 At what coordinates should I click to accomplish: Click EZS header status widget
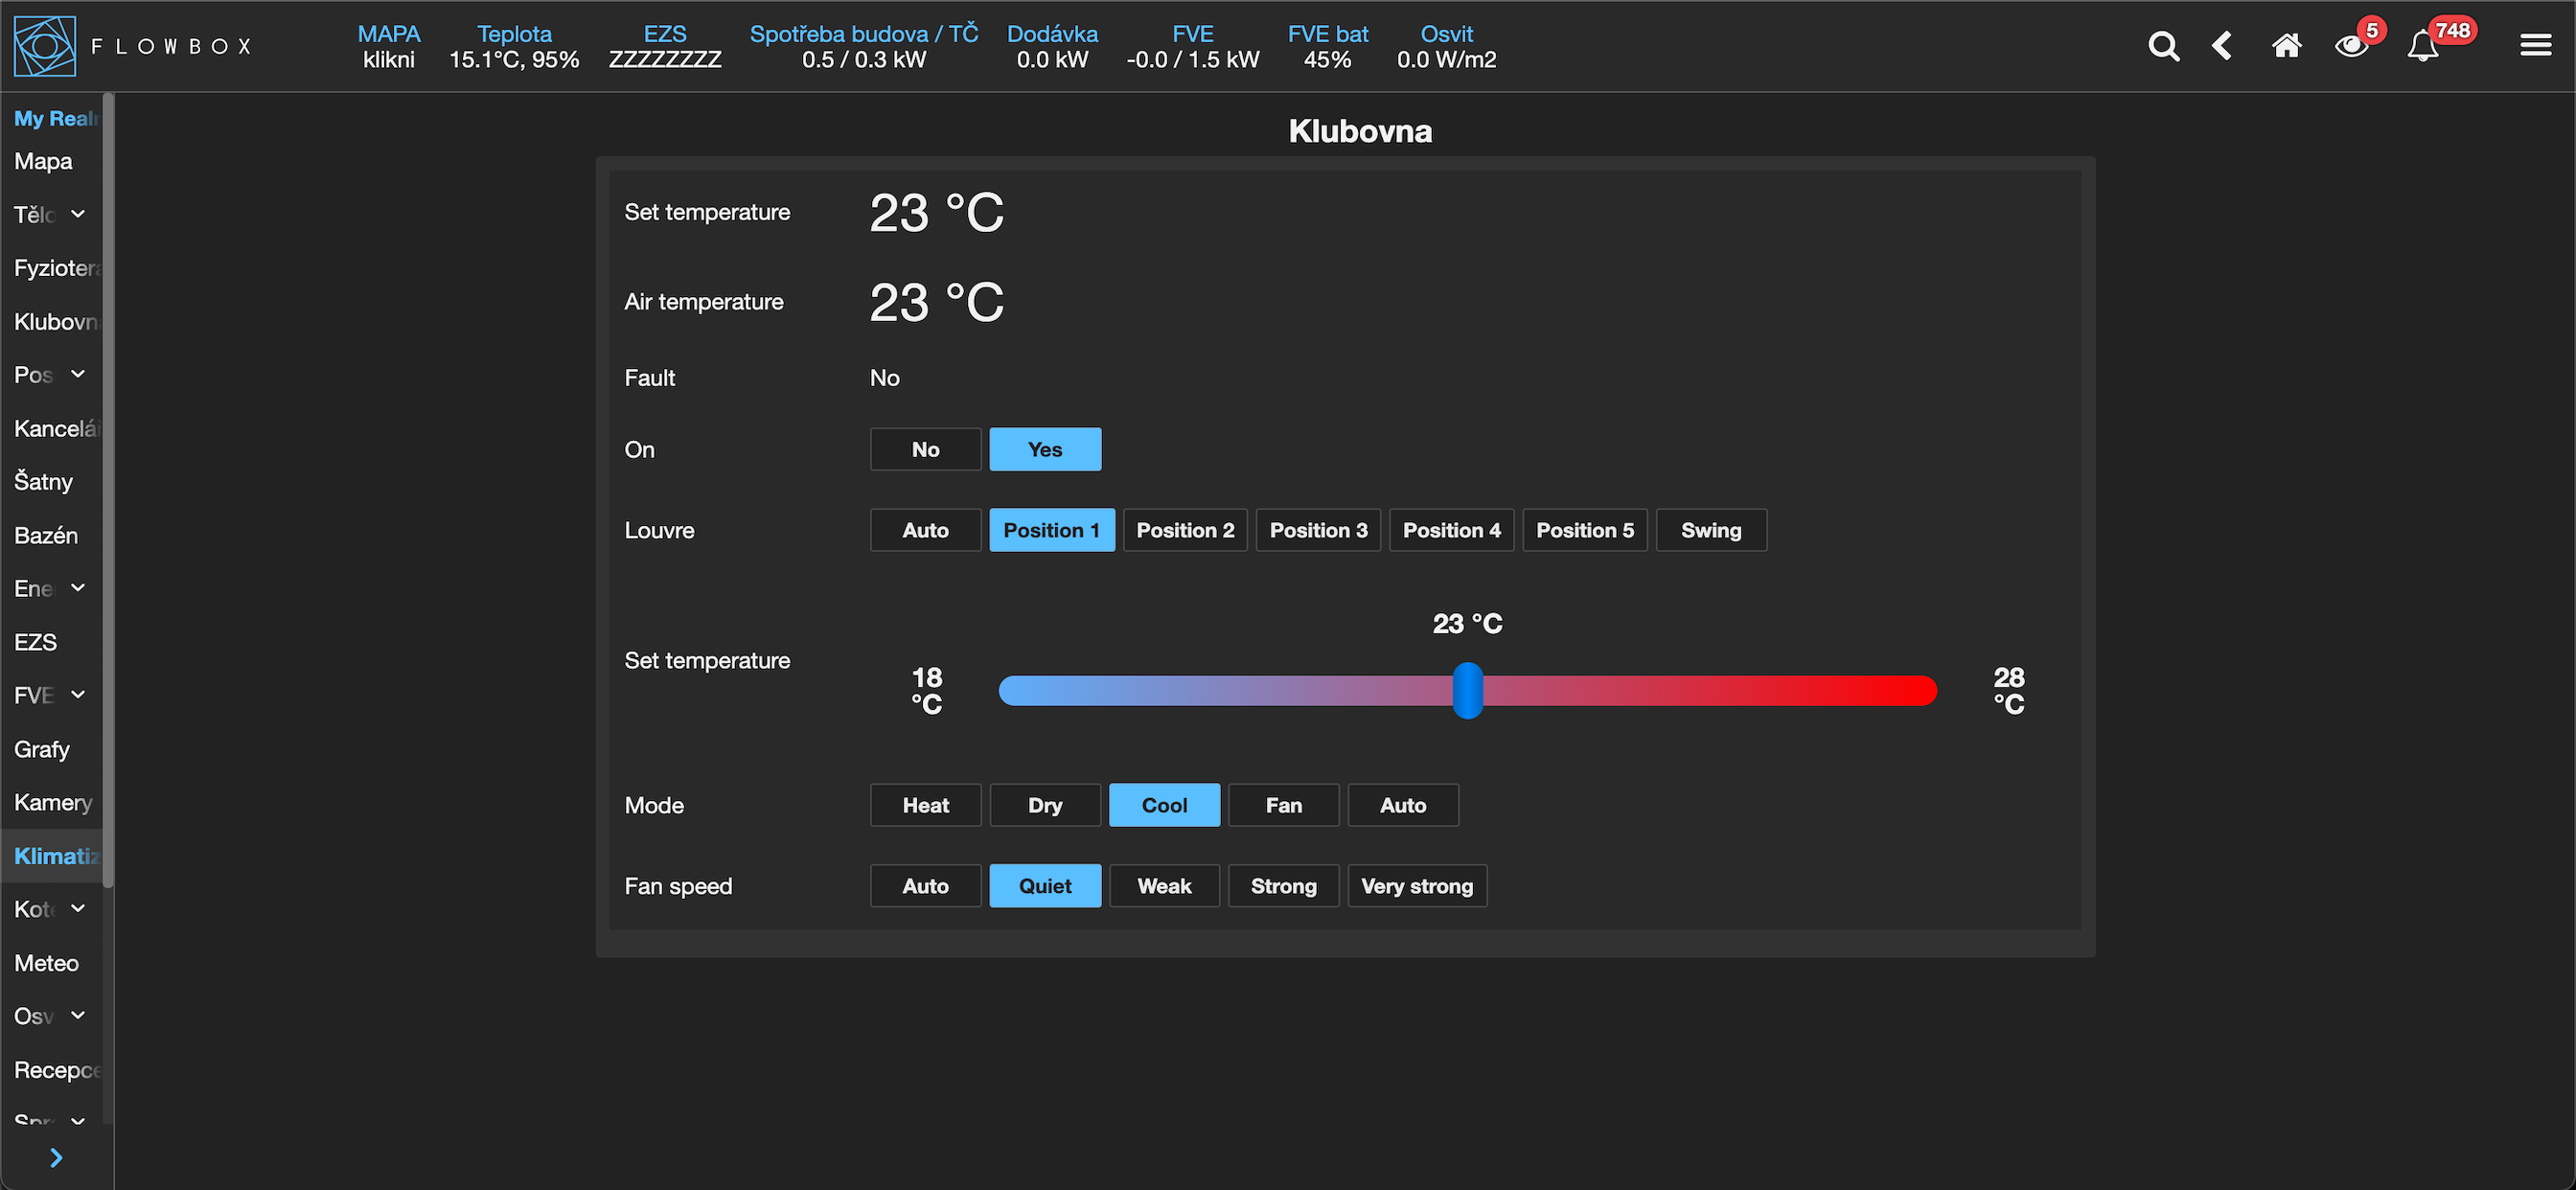[665, 47]
